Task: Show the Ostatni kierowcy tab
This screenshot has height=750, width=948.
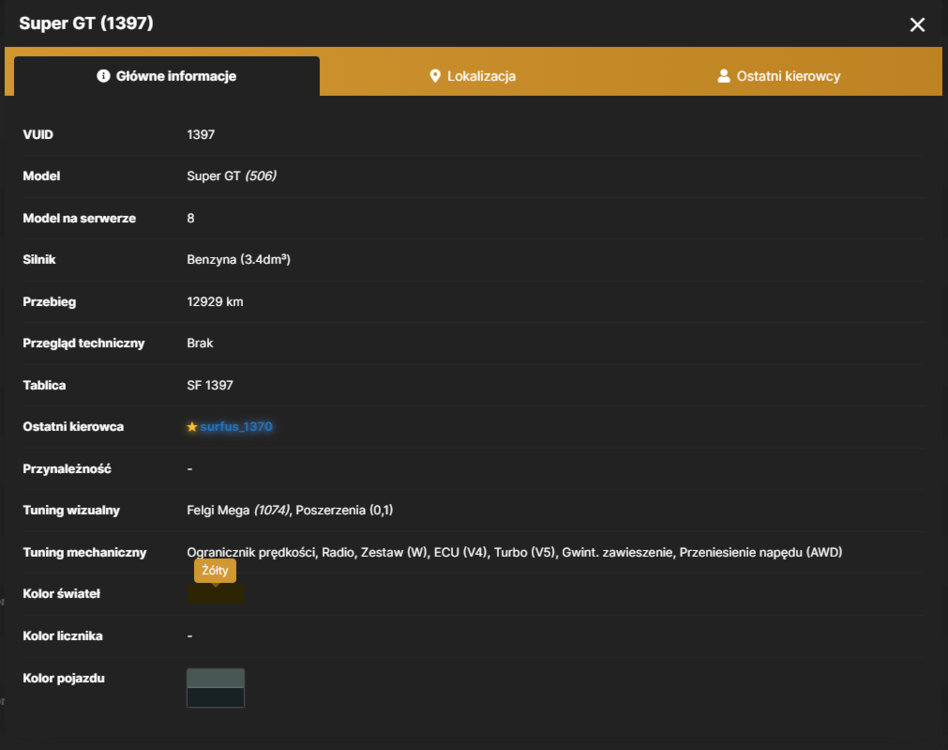Action: point(779,76)
